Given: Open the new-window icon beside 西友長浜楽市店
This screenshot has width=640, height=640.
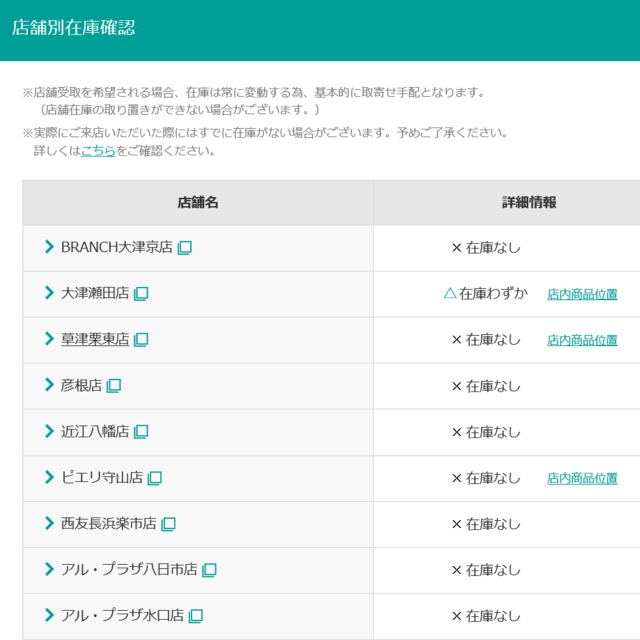Looking at the screenshot, I should pos(168,524).
